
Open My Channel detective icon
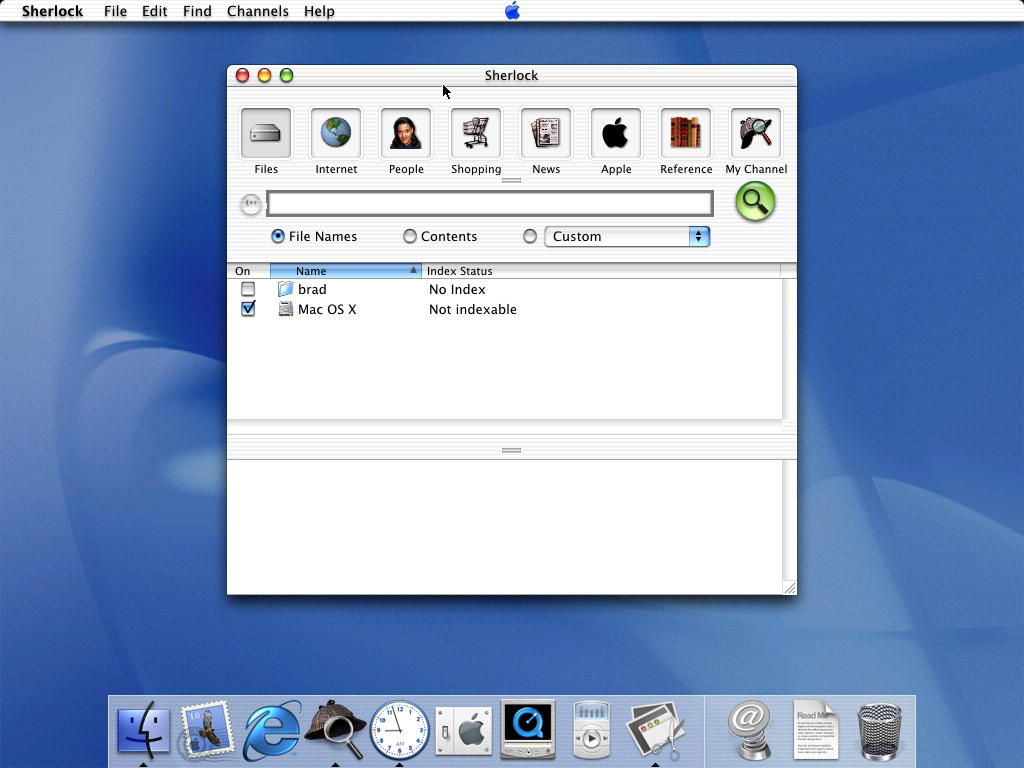tap(756, 134)
